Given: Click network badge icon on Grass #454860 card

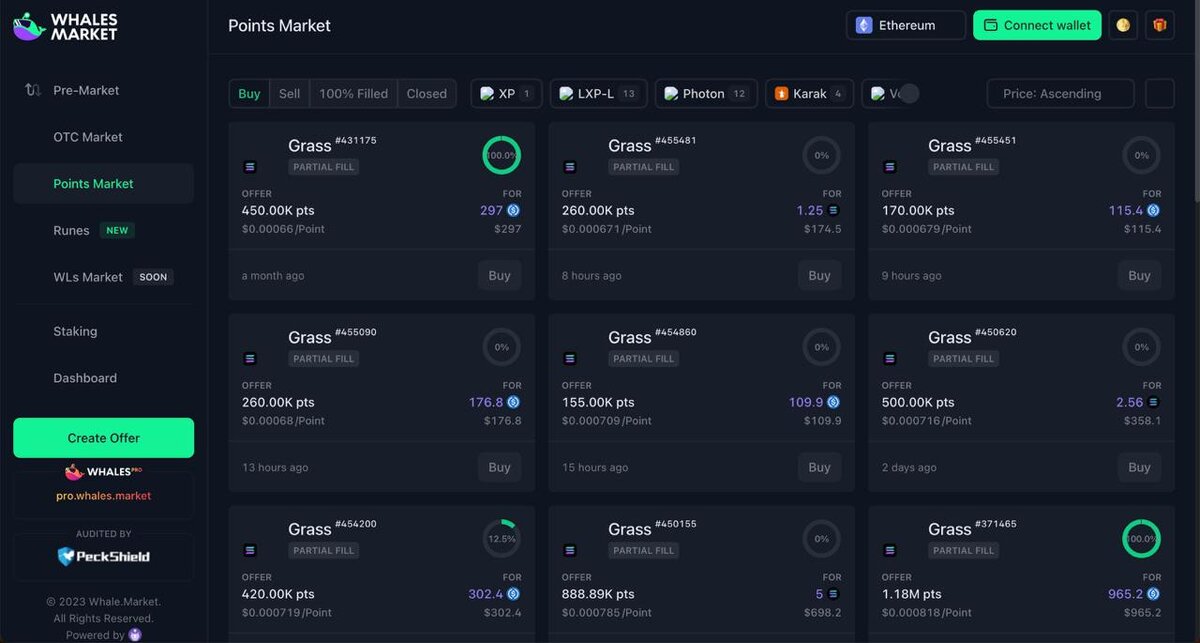Looking at the screenshot, I should coord(570,359).
